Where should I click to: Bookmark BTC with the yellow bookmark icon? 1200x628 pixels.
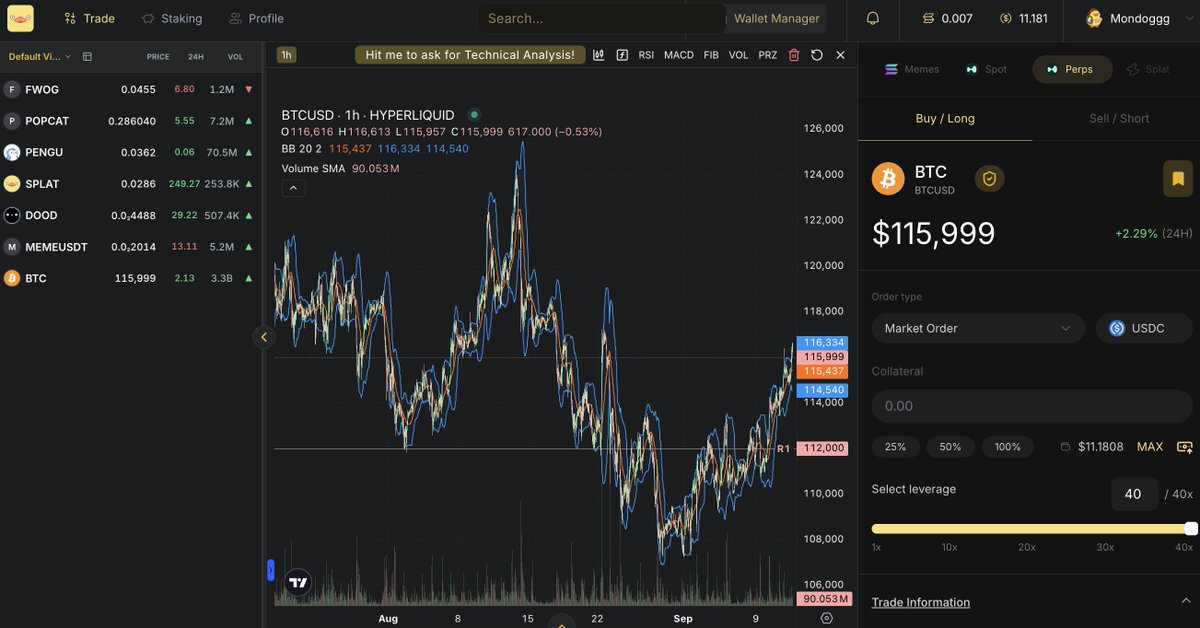[1178, 179]
